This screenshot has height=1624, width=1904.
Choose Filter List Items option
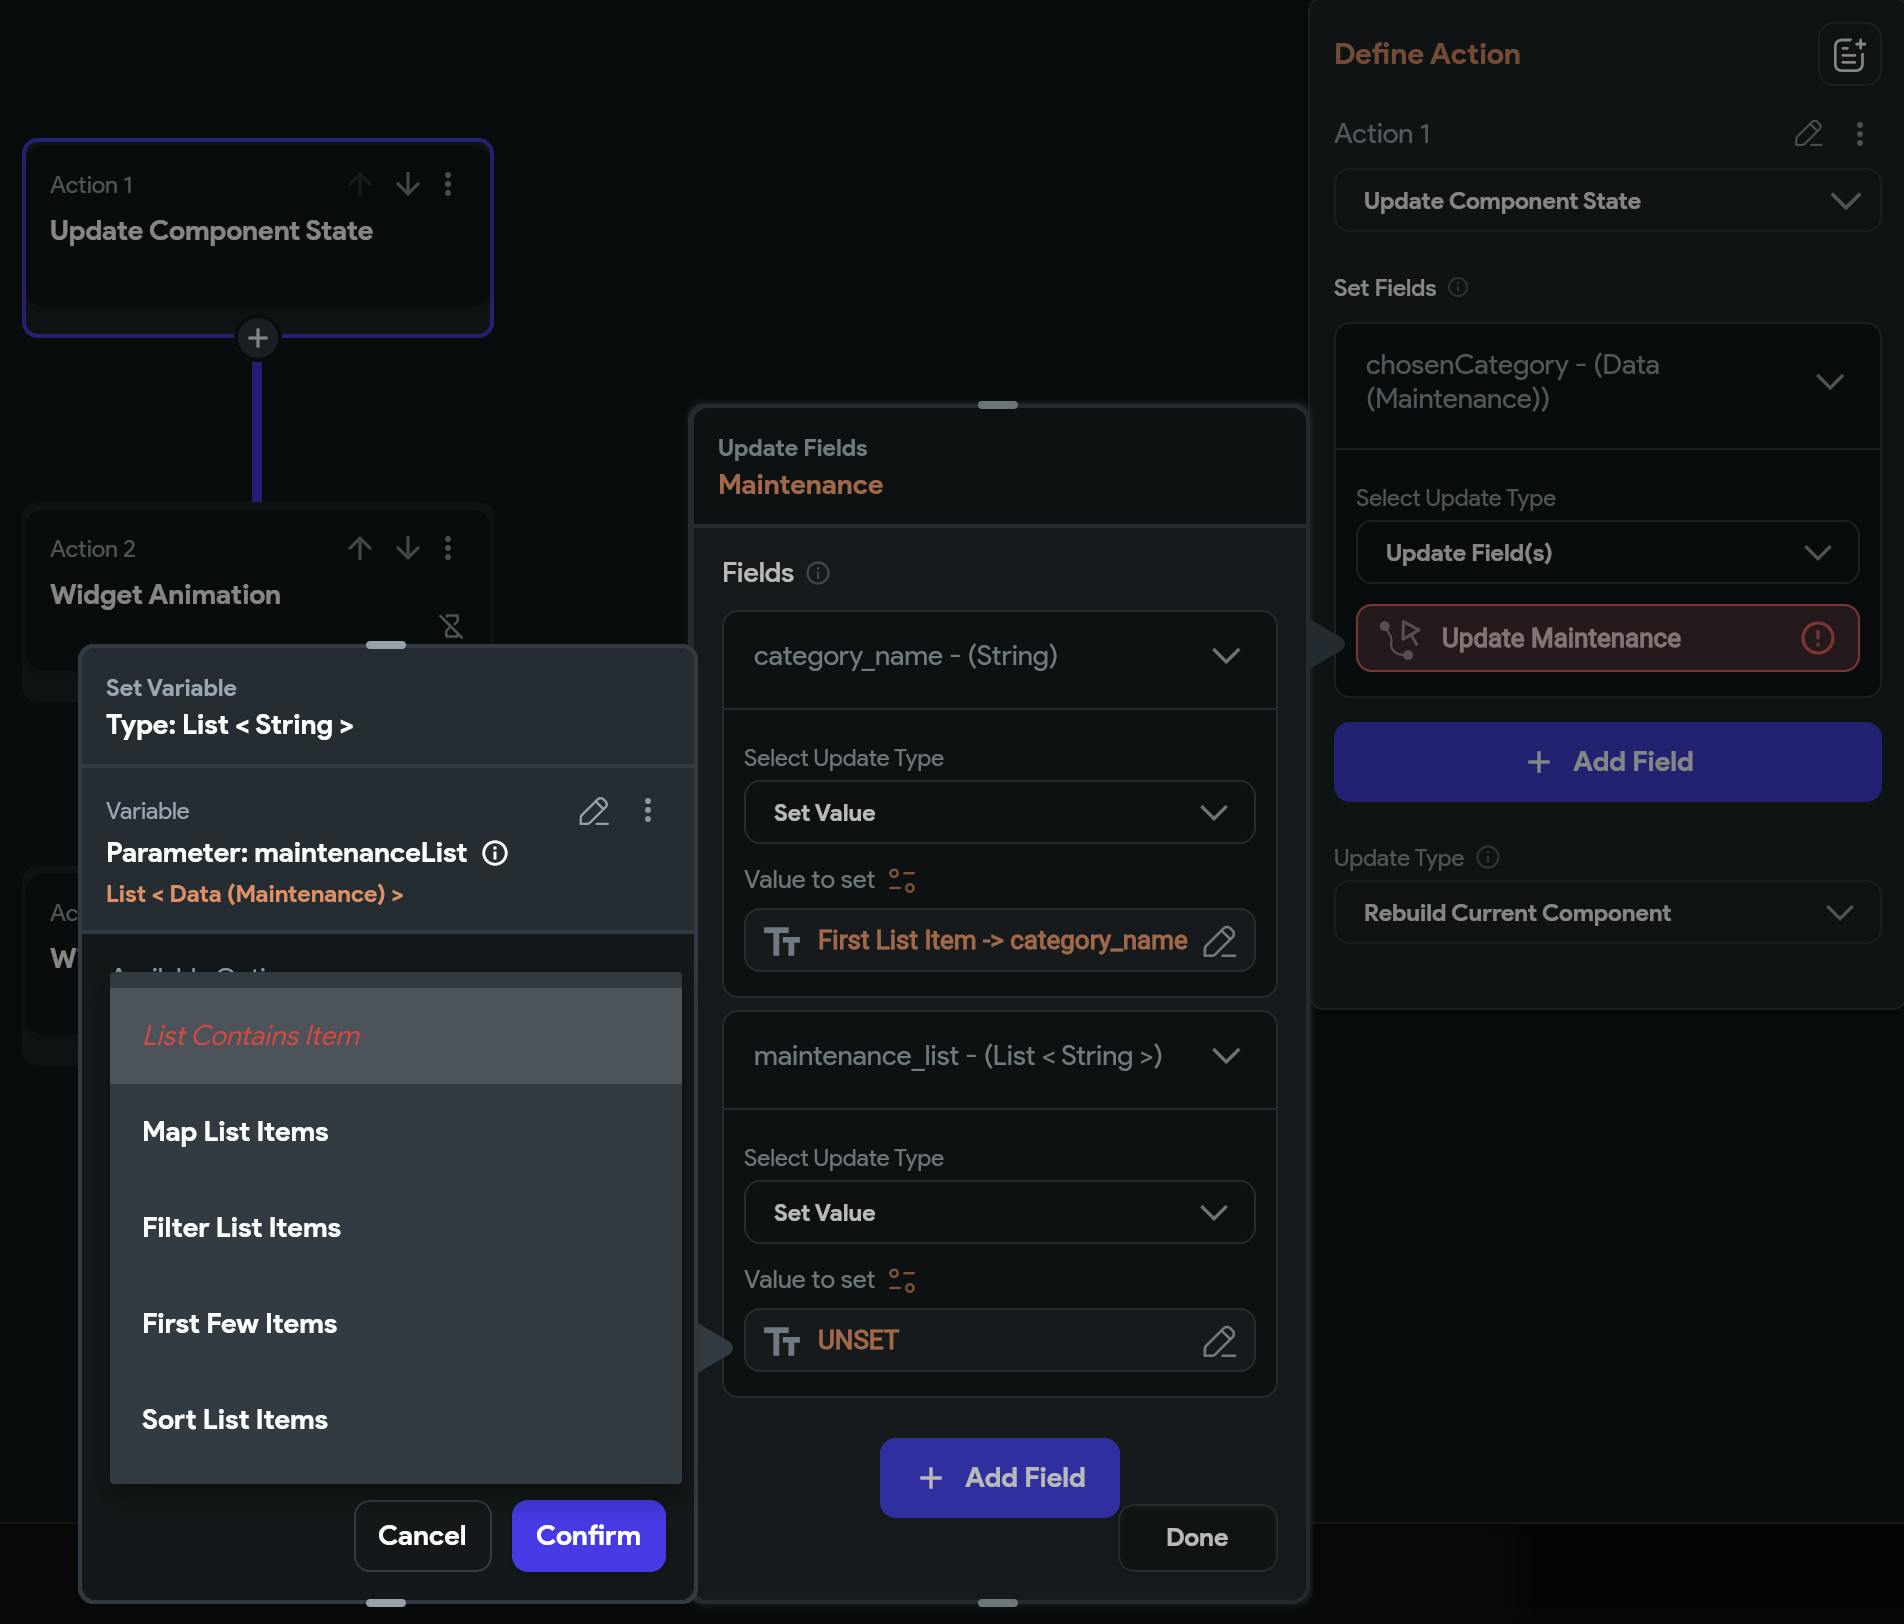[x=241, y=1228]
